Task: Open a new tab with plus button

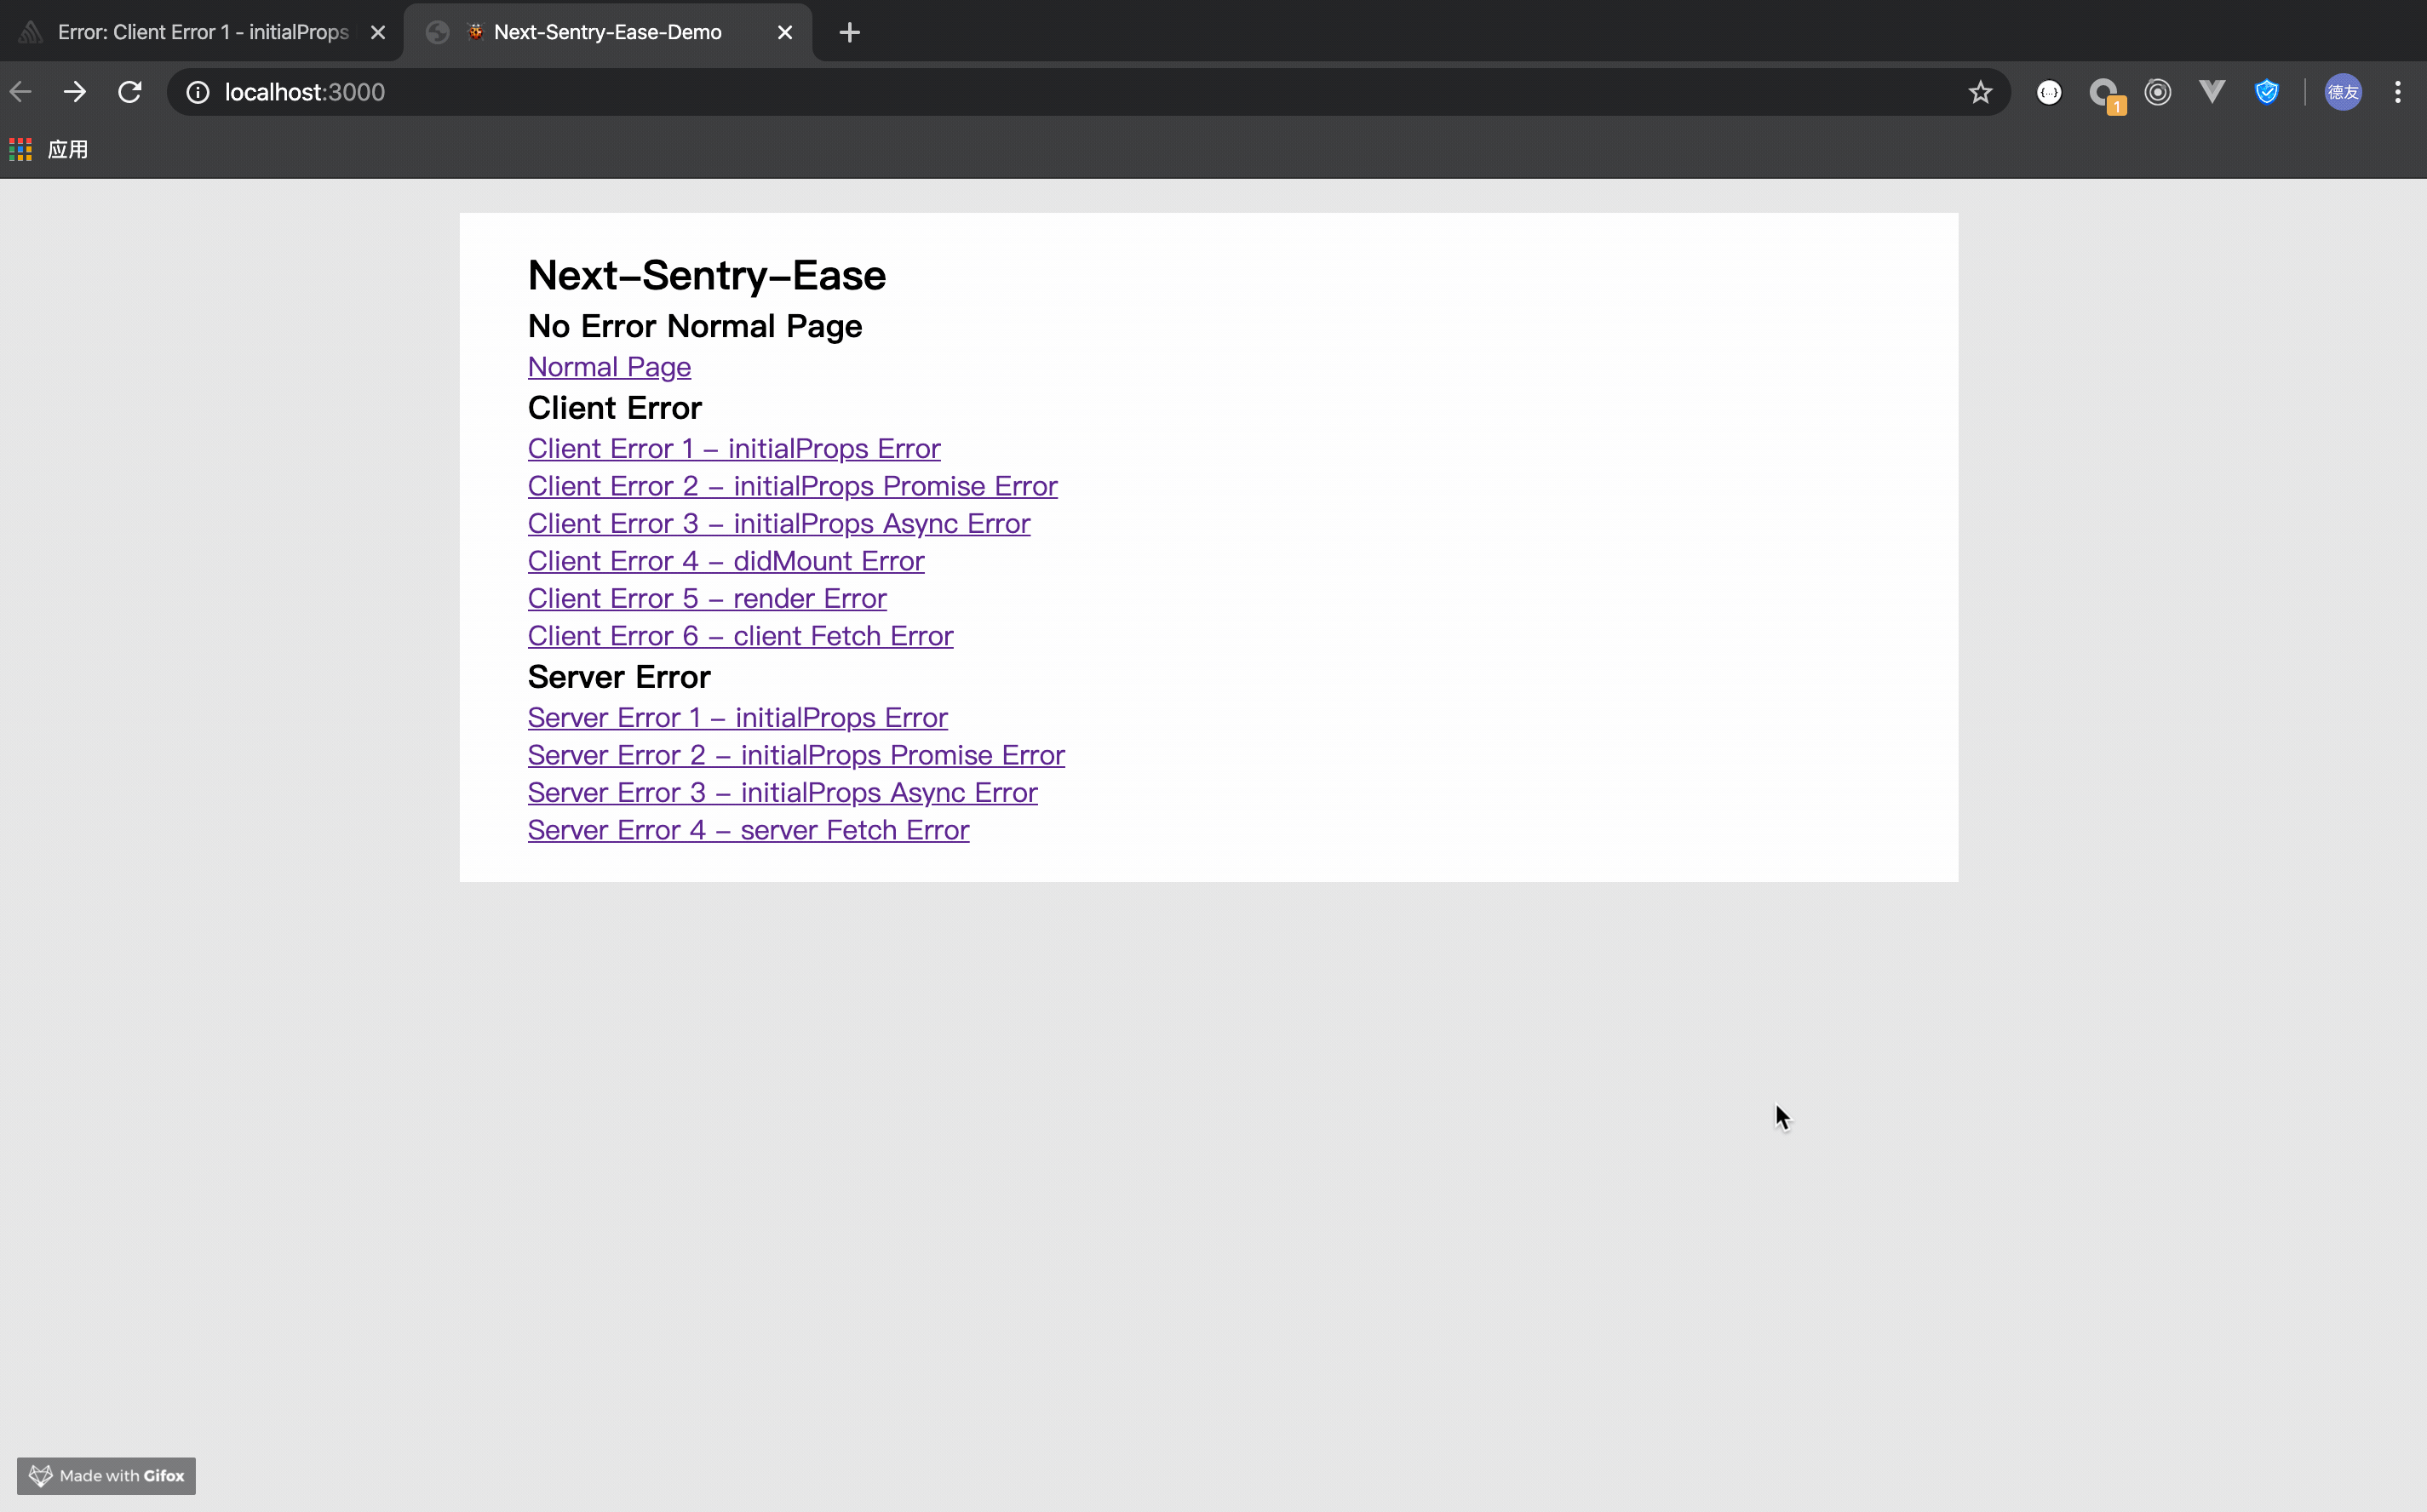Action: click(849, 32)
